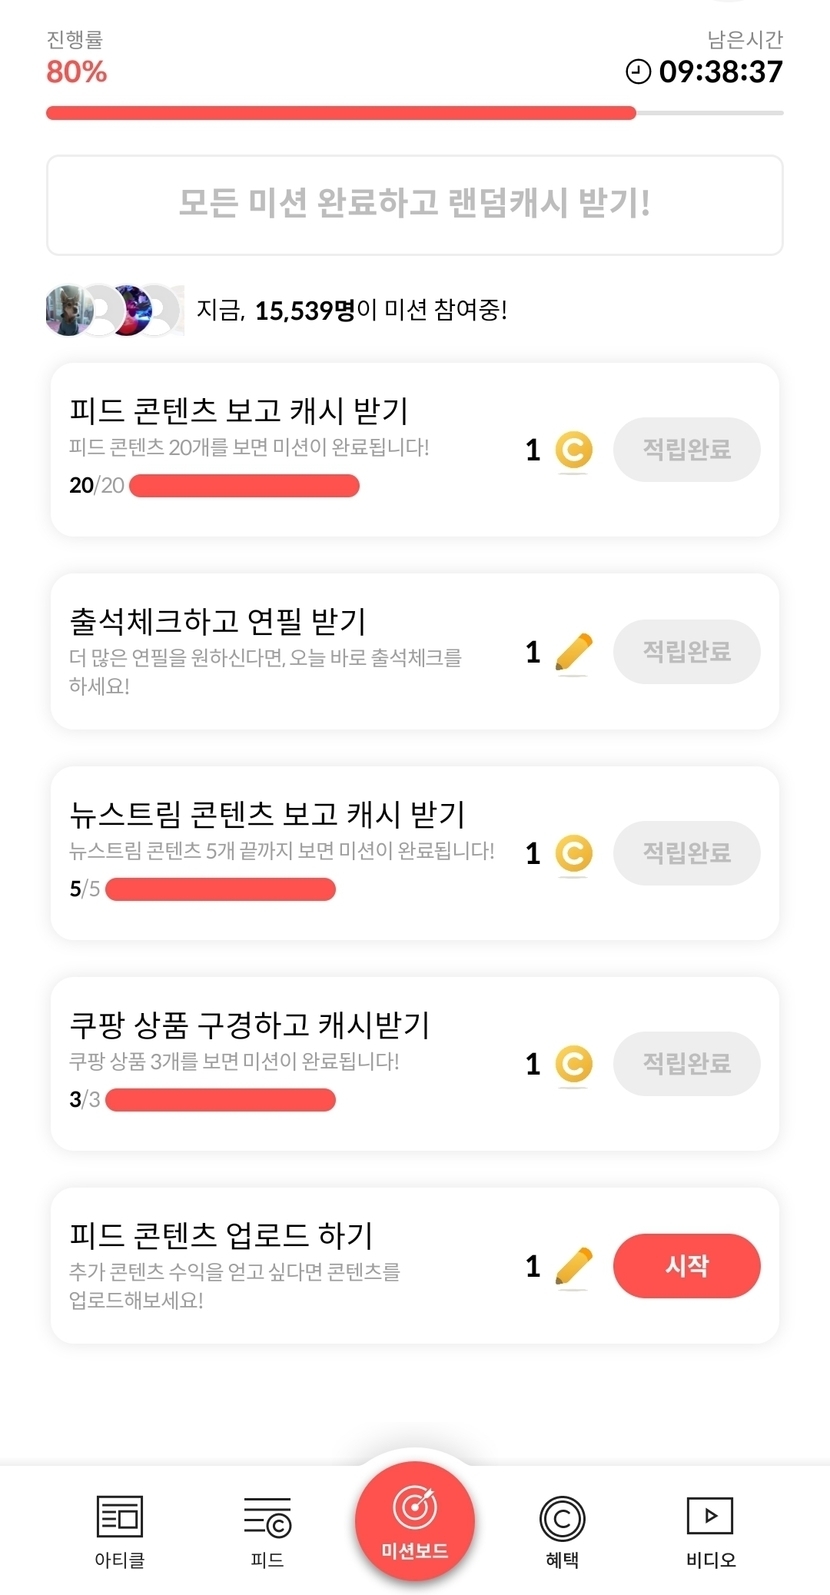Open the 아티클 (Article) tab icon

pyautogui.click(x=120, y=1518)
